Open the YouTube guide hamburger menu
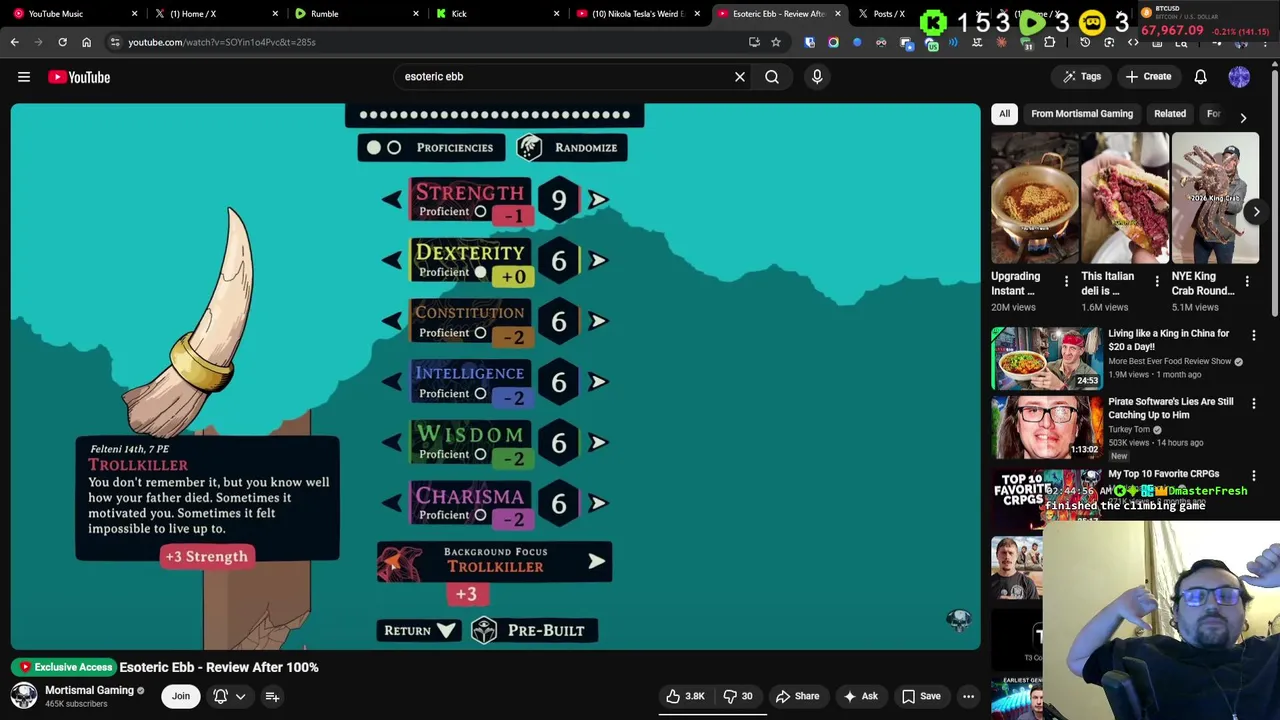The height and width of the screenshot is (720, 1280). click(x=24, y=77)
